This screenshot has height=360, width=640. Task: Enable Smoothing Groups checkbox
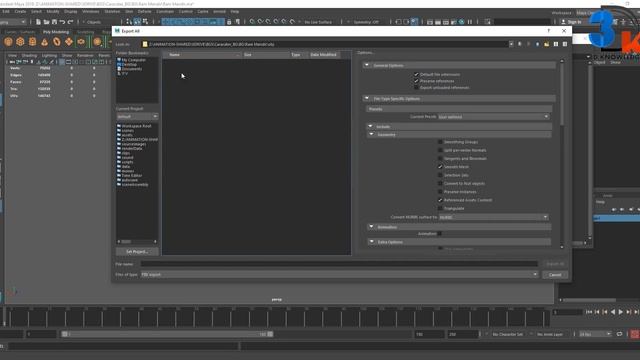click(440, 142)
